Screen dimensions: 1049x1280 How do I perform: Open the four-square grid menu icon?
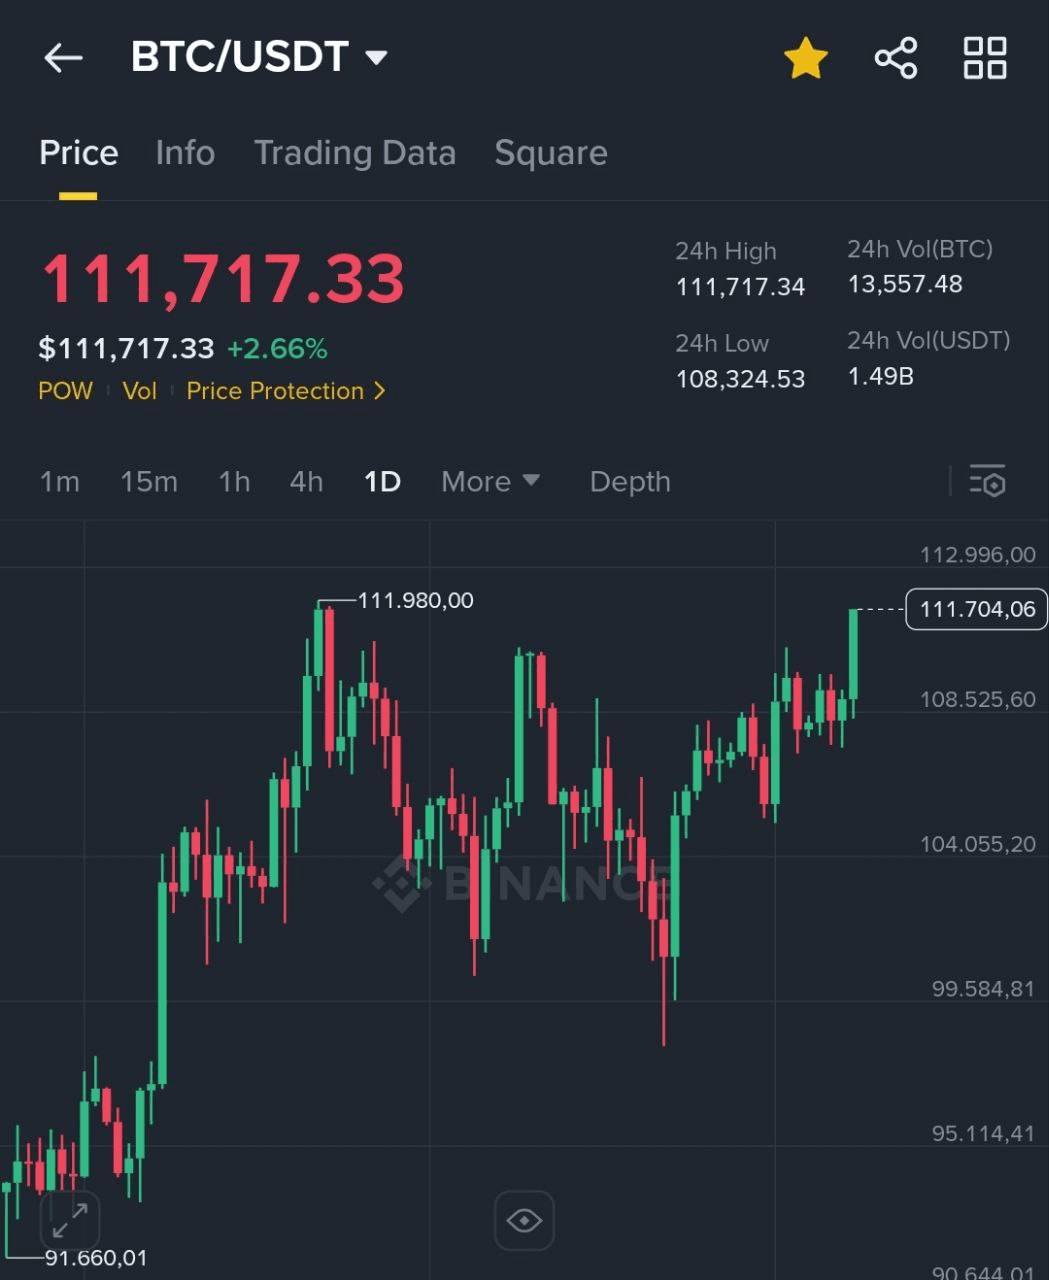pos(985,58)
